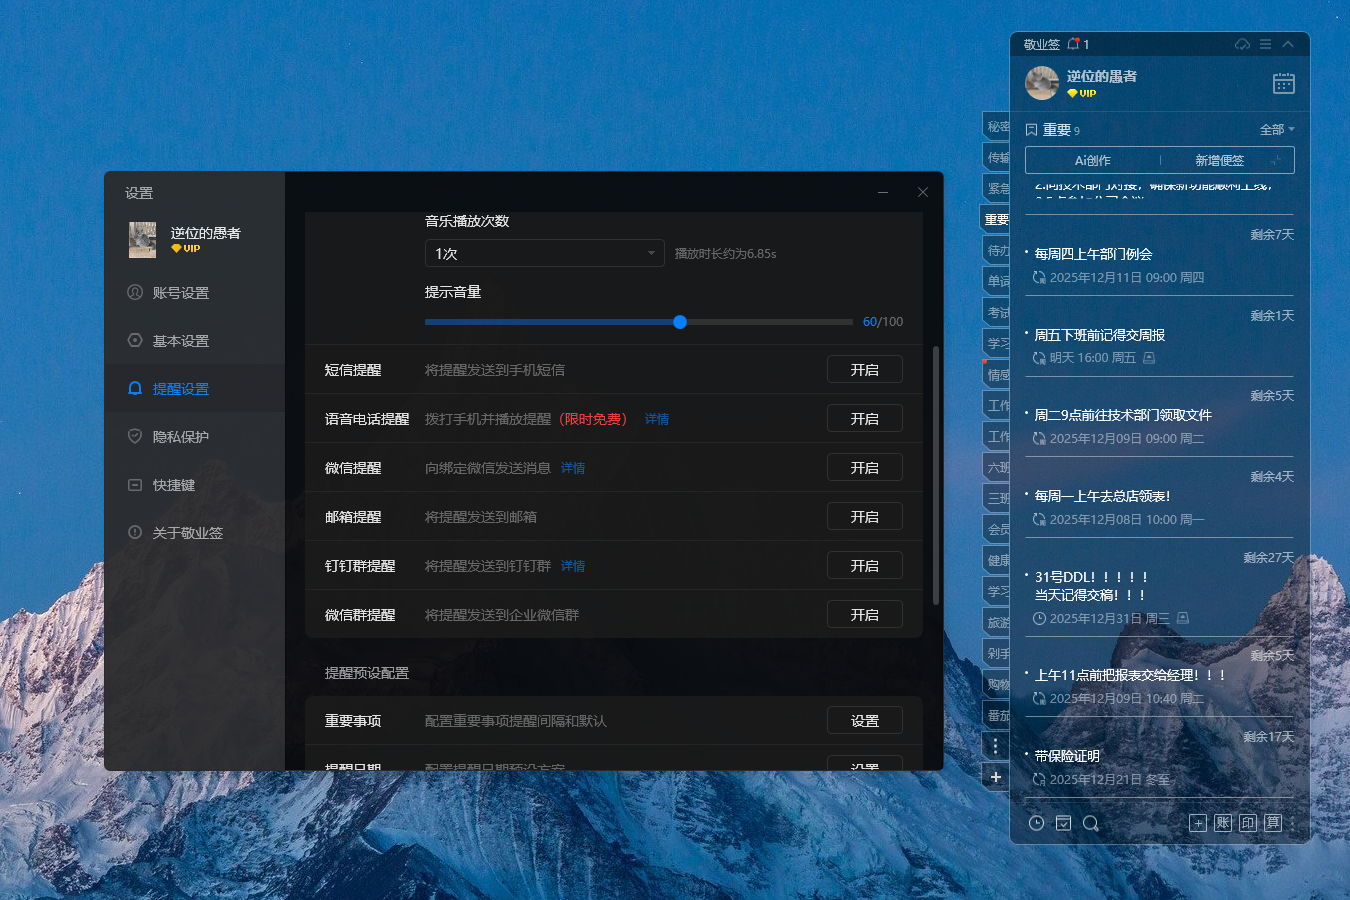Open the music play count dropdown showing 1次
This screenshot has height=900, width=1350.
coord(544,253)
